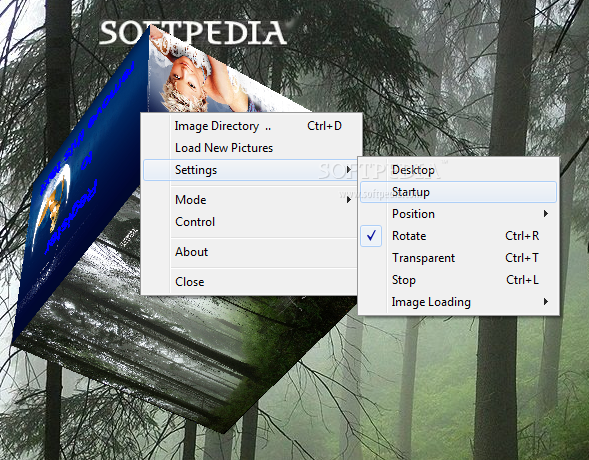589x460 pixels.
Task: Open Image Directory menu entry
Action: pyautogui.click(x=250, y=126)
